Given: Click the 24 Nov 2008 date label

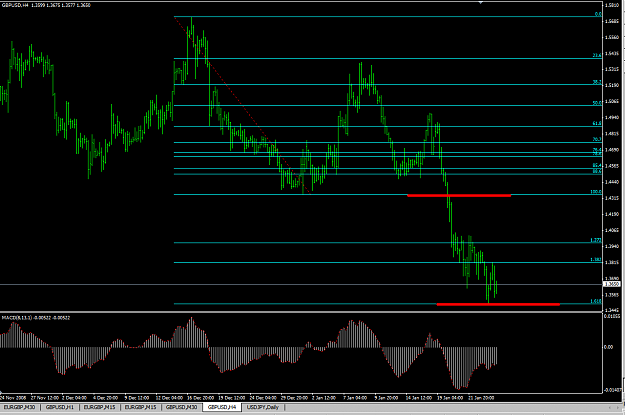Looking at the screenshot, I should click(13, 398).
